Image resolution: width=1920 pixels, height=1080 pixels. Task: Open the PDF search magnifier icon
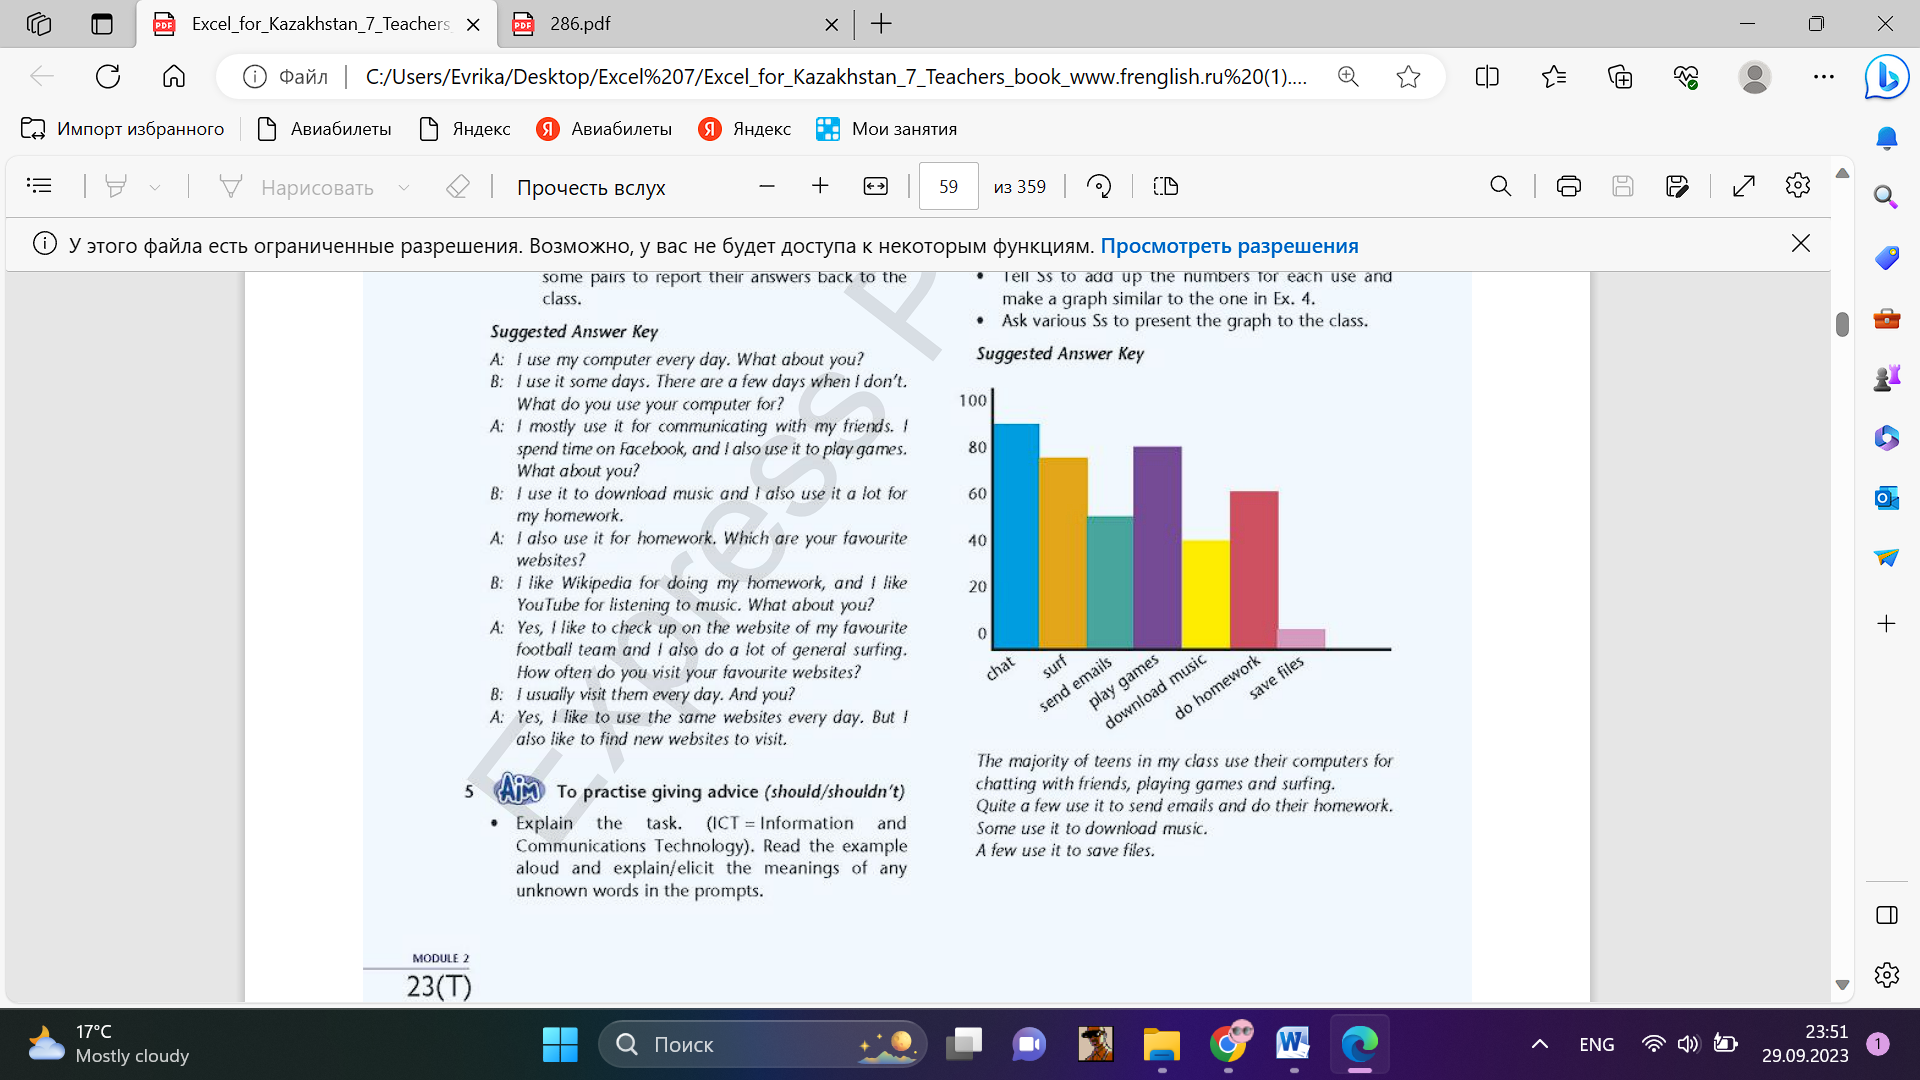tap(1500, 186)
